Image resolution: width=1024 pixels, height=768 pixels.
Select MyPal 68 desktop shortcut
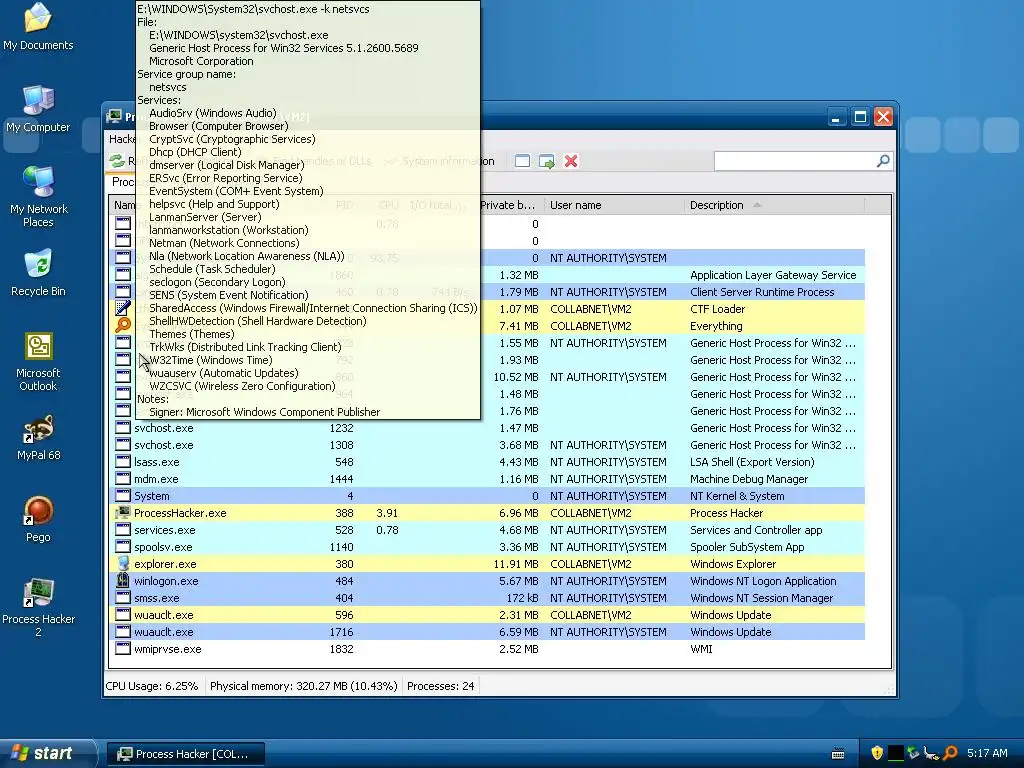tap(38, 438)
